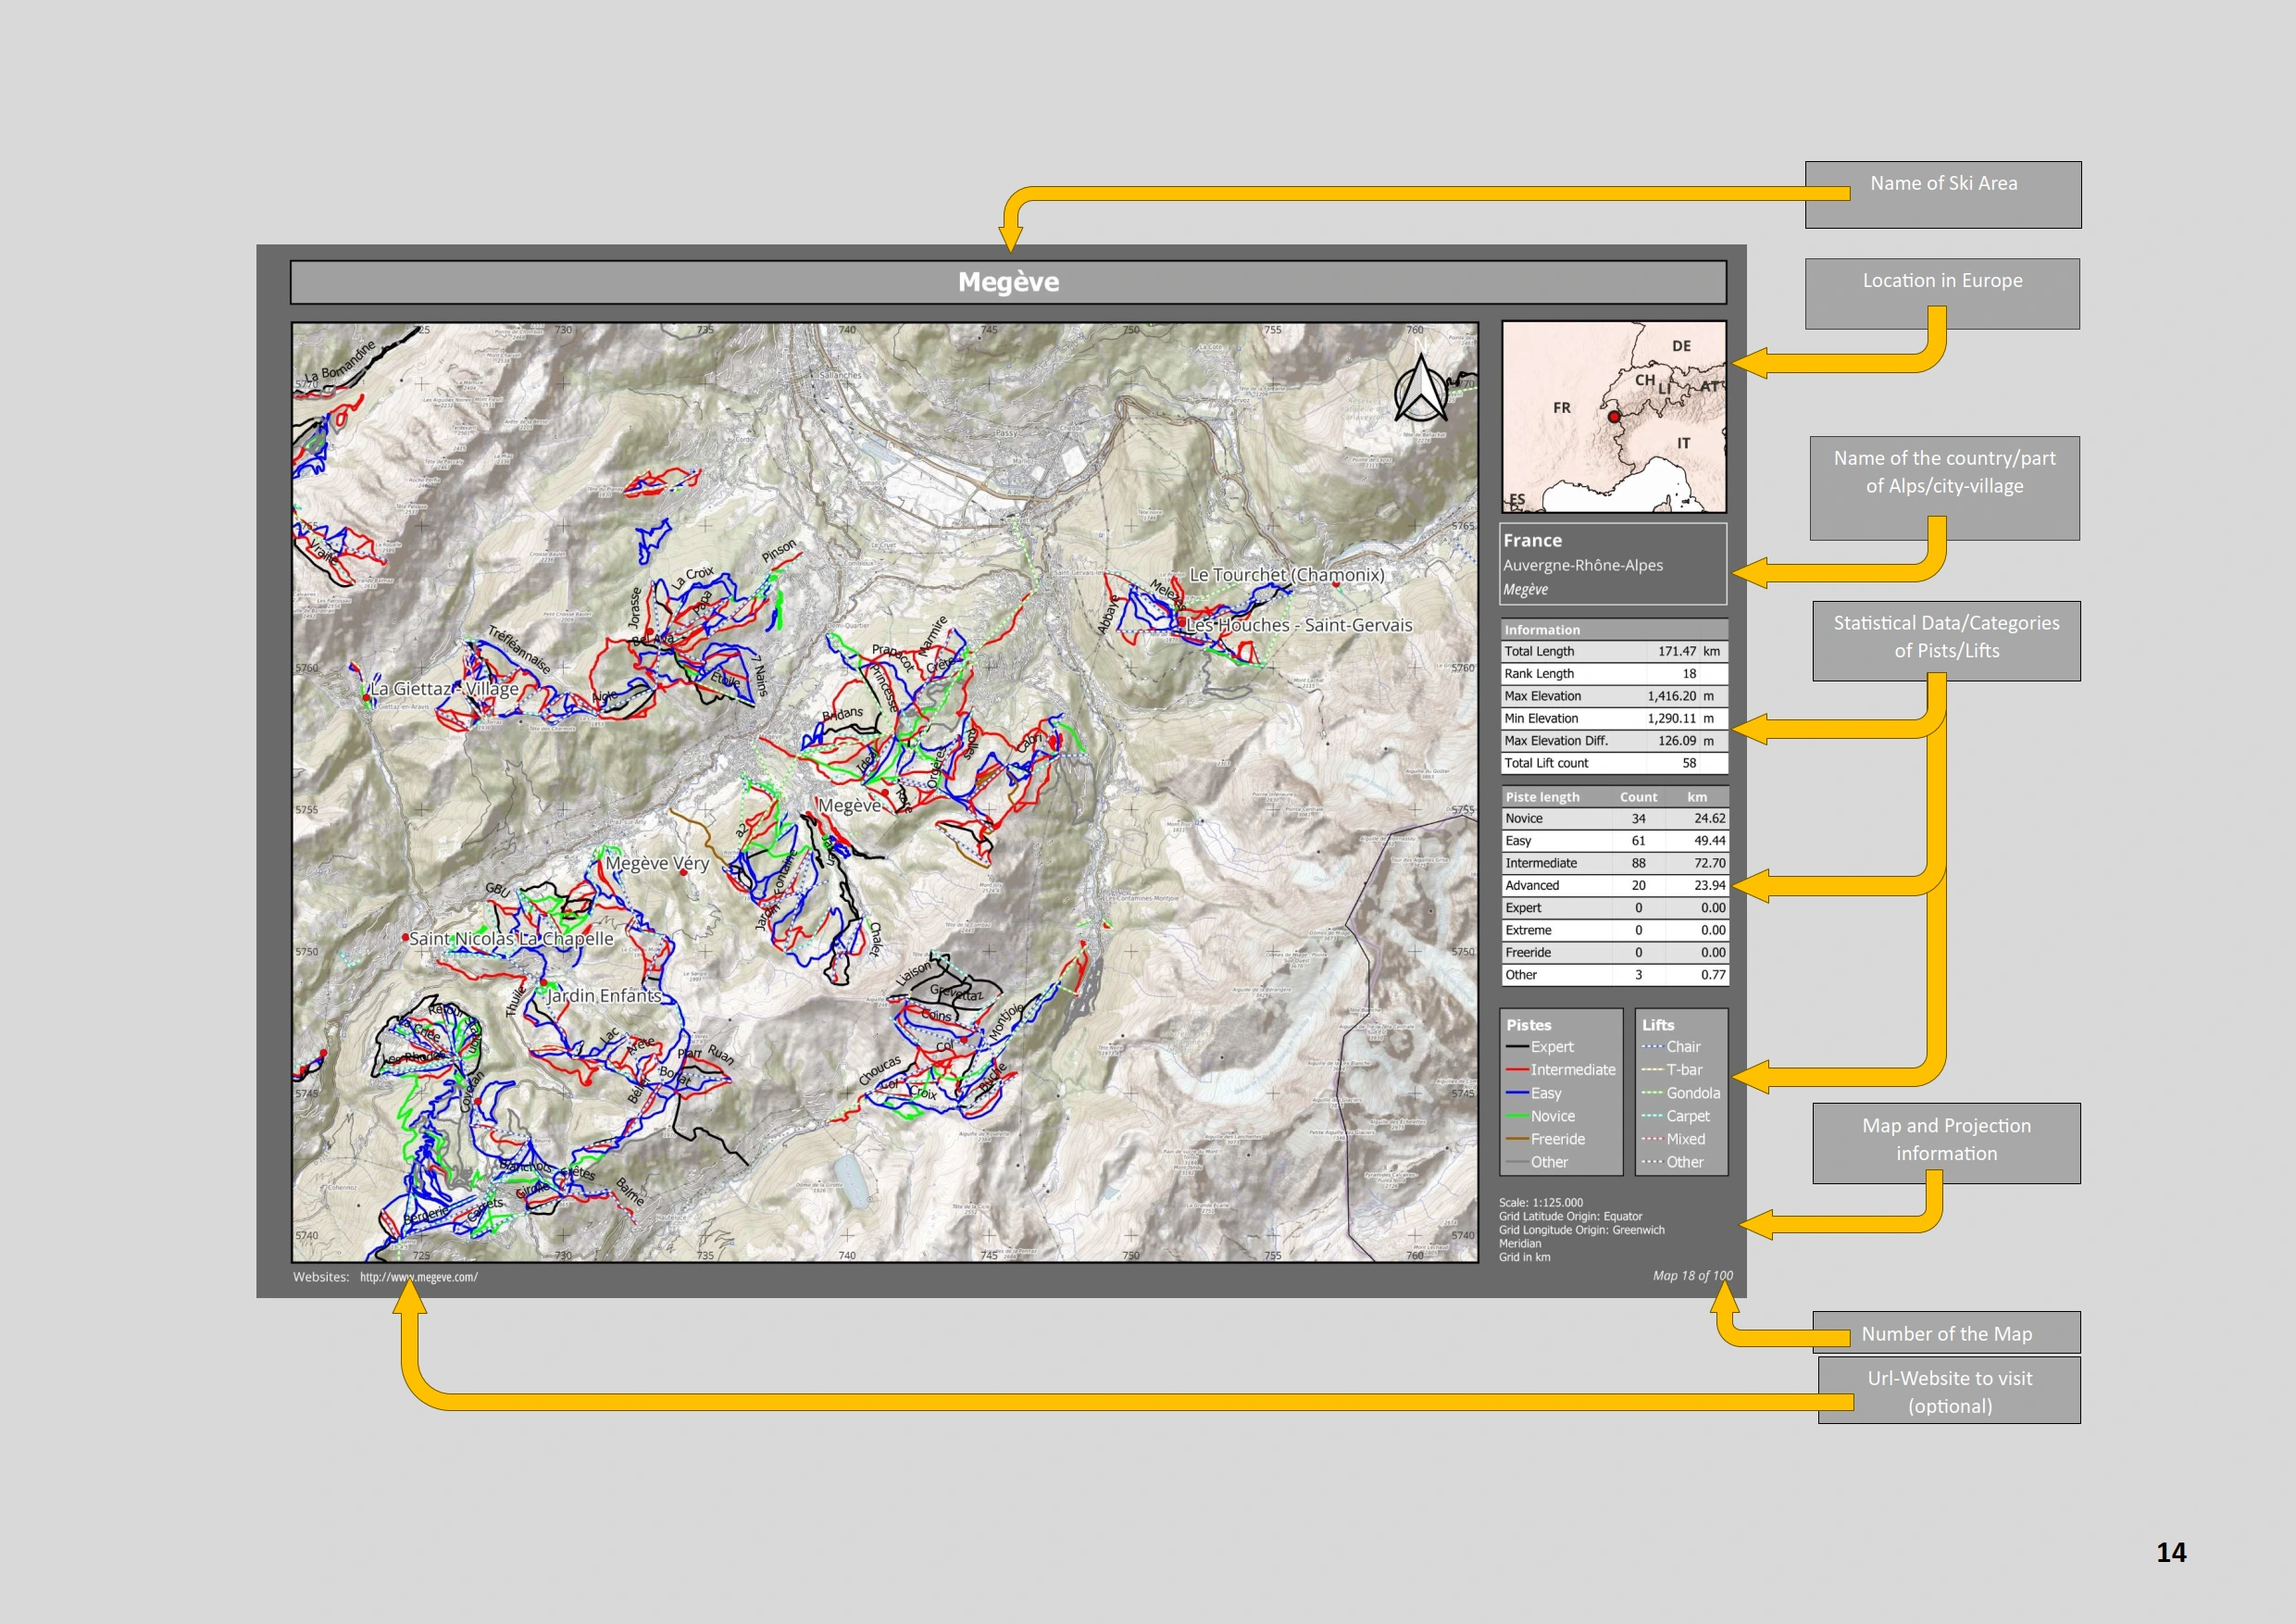This screenshot has height=1624, width=2296.
Task: Click the black Expert piste line symbol
Action: (x=1518, y=1047)
